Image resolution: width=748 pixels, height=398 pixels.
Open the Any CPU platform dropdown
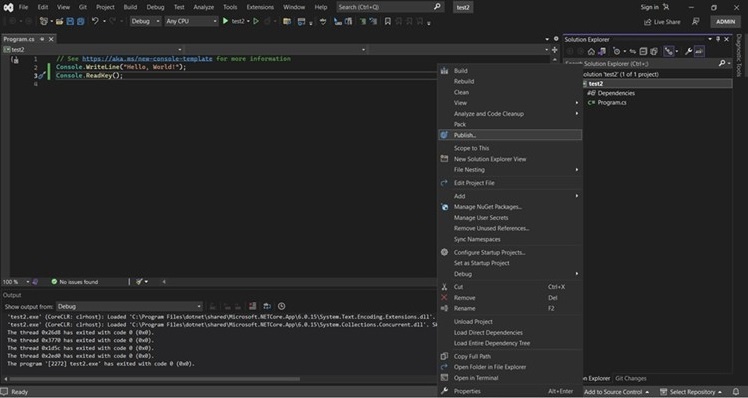point(191,21)
